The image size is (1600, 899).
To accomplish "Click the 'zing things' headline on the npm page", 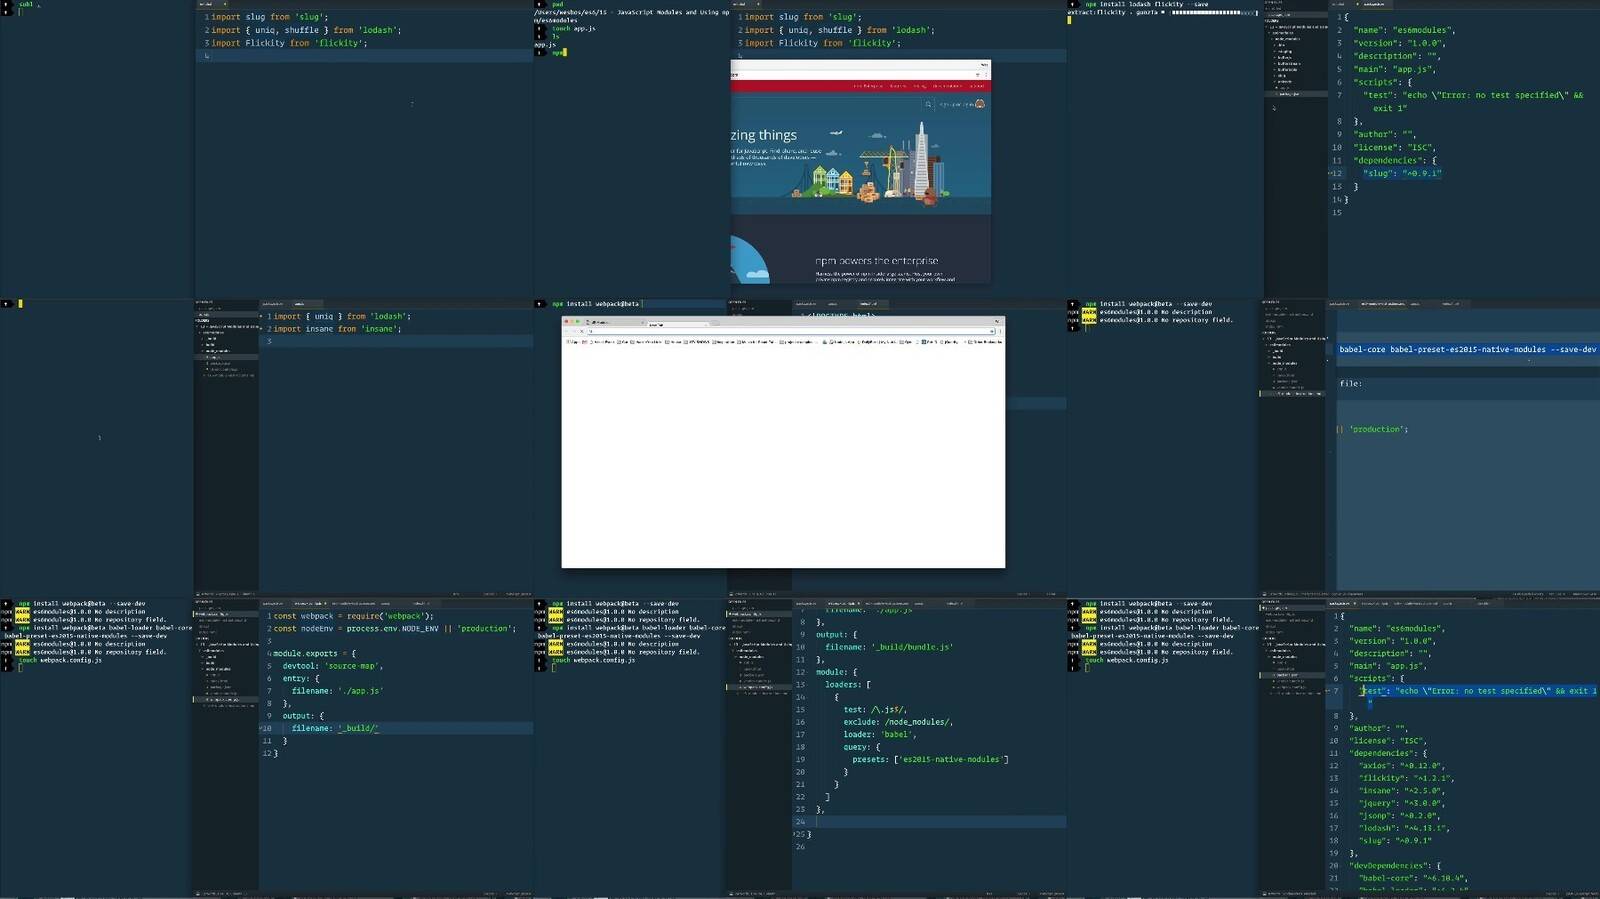I will 764,135.
